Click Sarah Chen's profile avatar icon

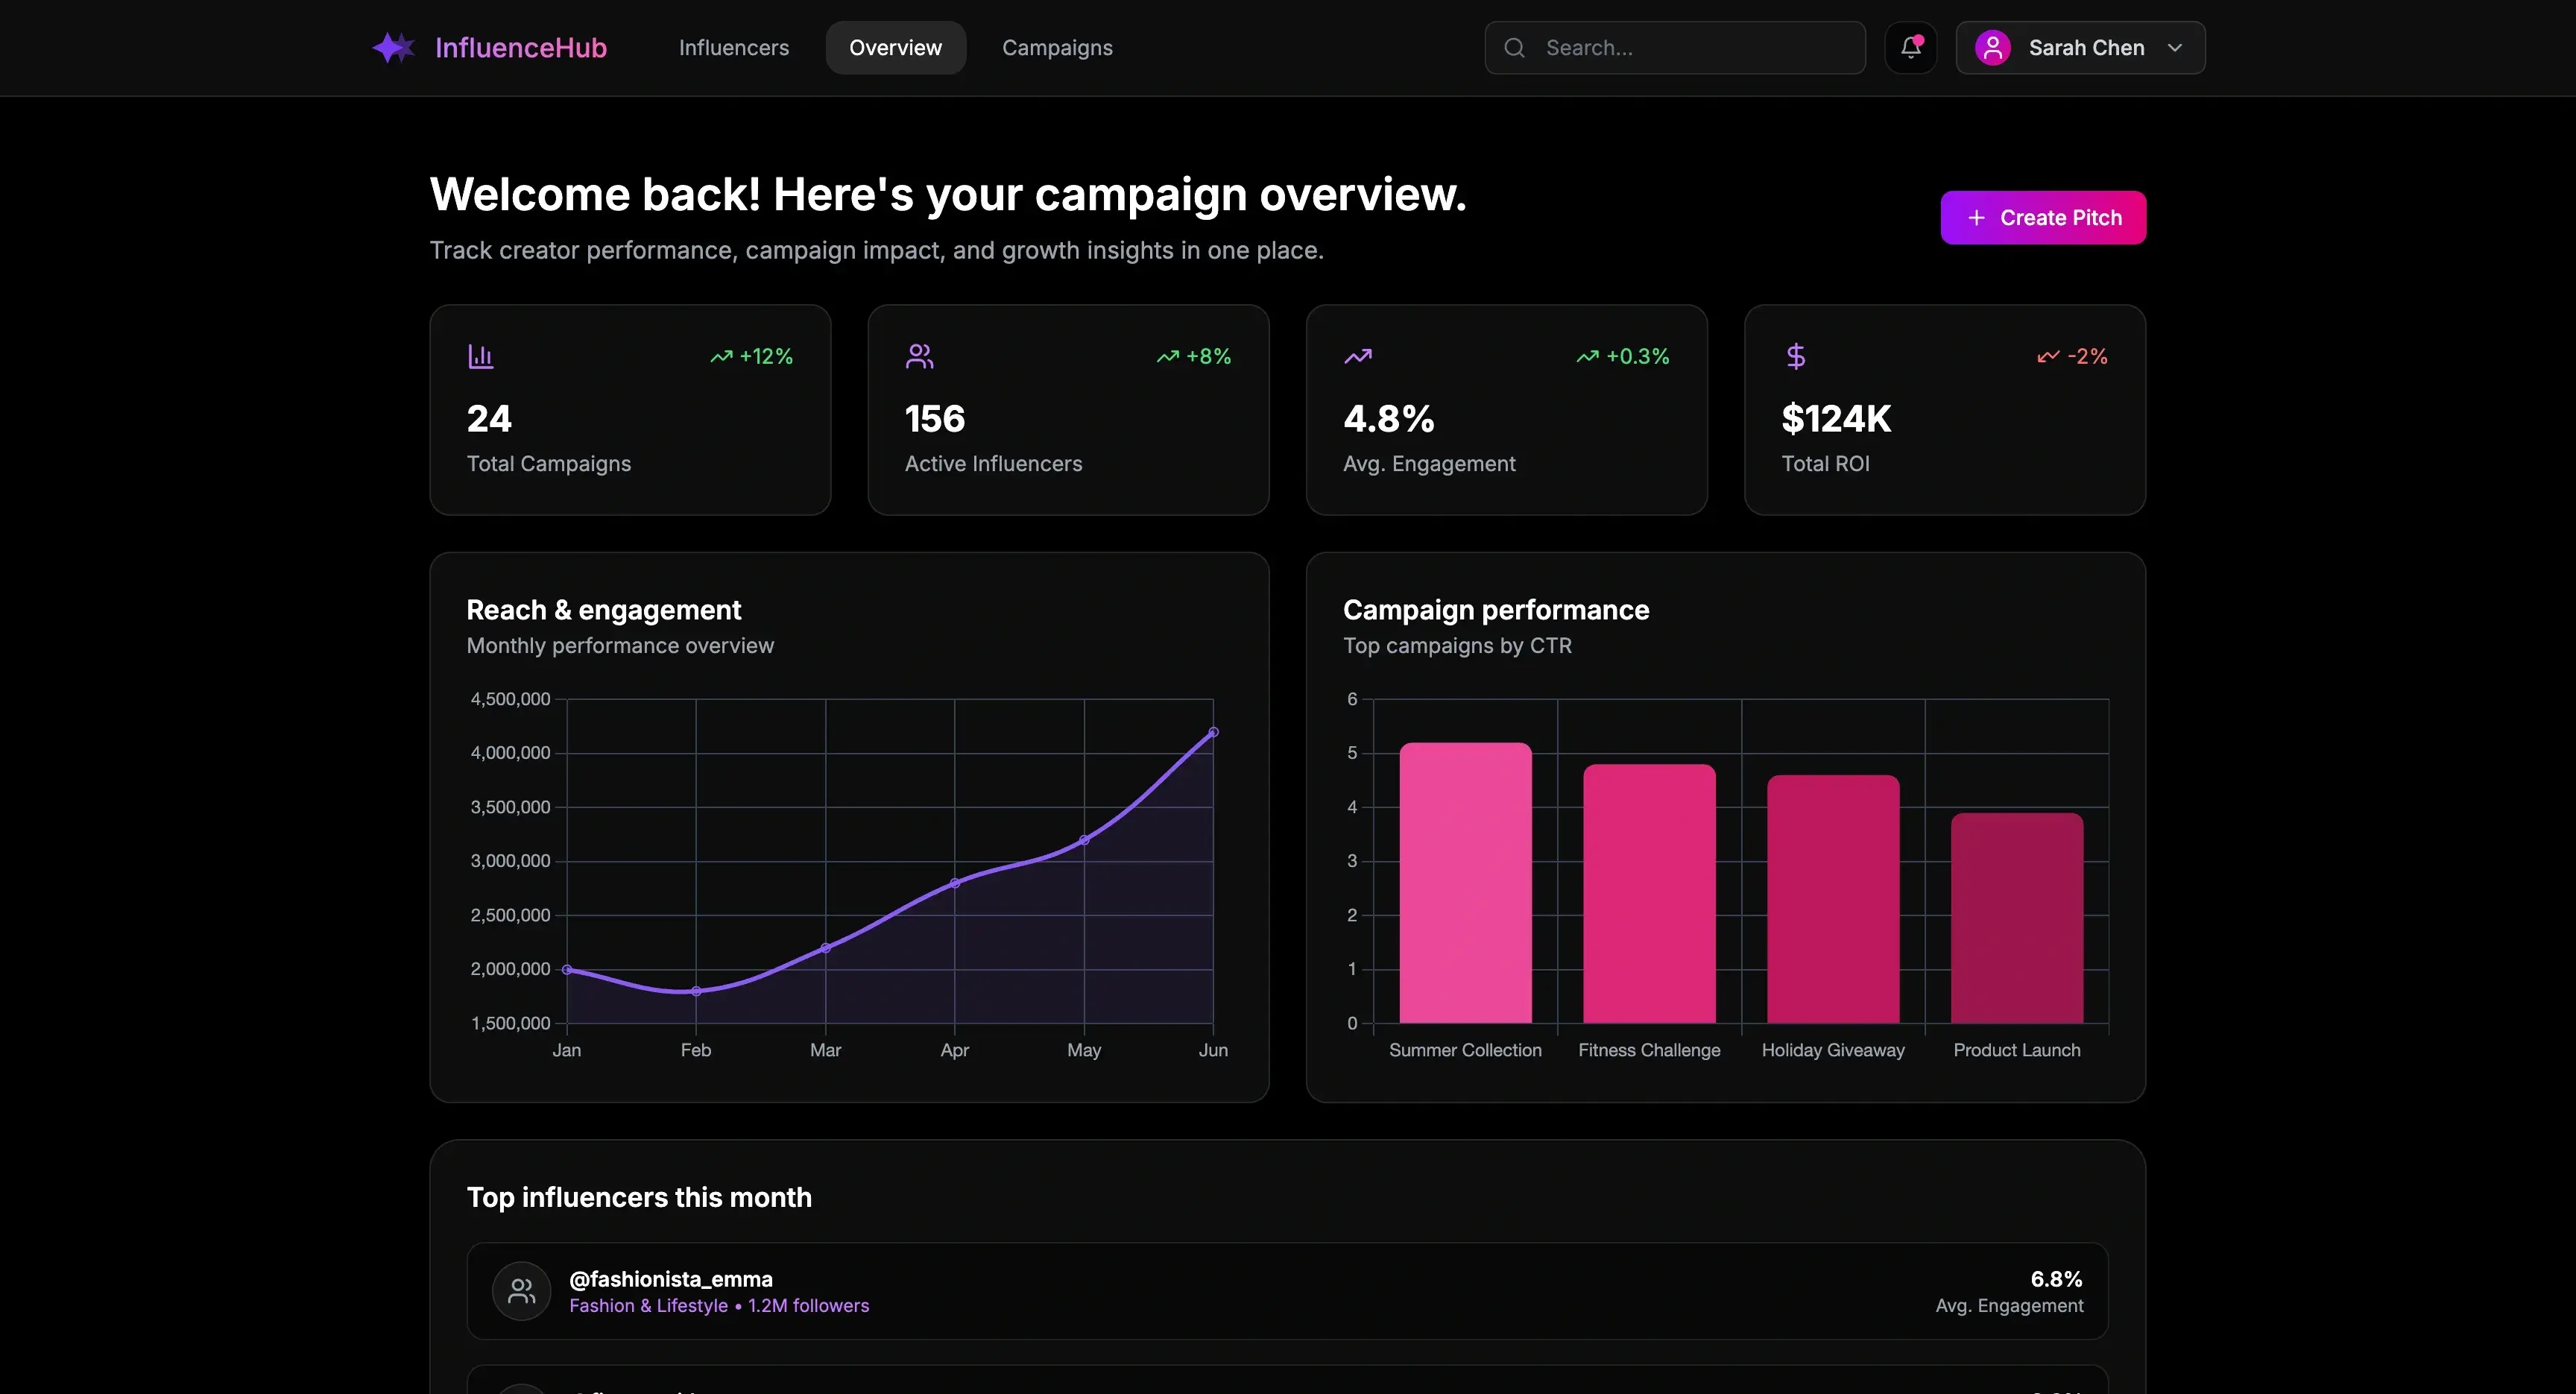click(1992, 48)
